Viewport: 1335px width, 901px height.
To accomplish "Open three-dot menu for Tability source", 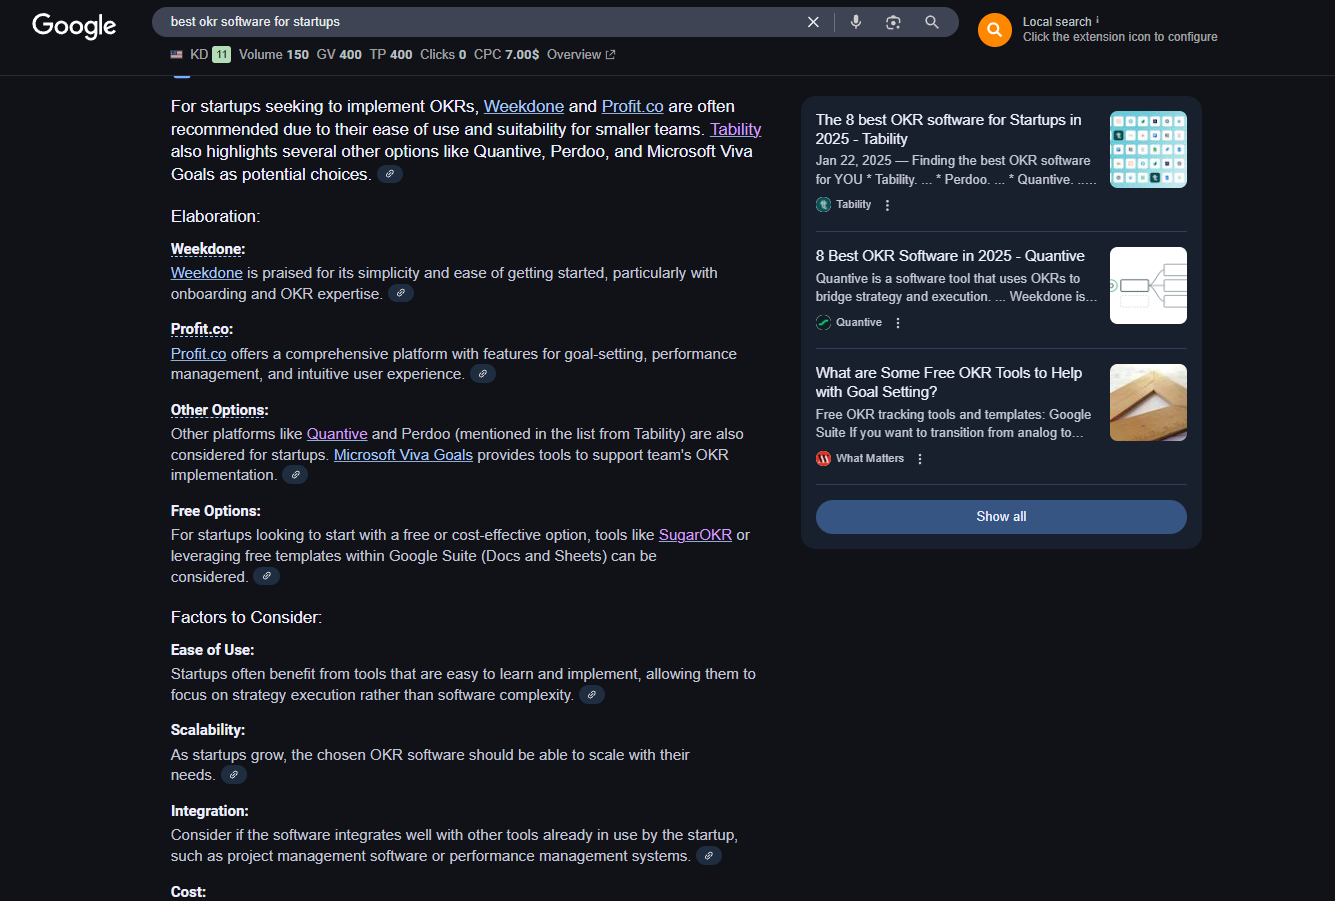I will [887, 205].
